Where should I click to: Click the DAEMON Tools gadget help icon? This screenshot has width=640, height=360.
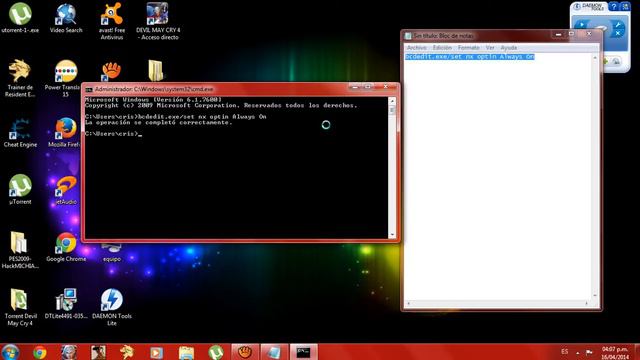(613, 7)
